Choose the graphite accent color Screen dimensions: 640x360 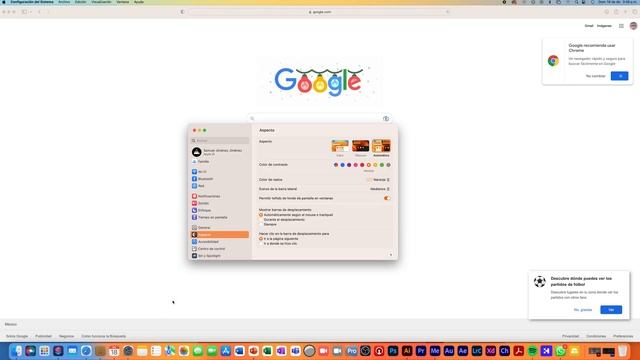coord(388,165)
